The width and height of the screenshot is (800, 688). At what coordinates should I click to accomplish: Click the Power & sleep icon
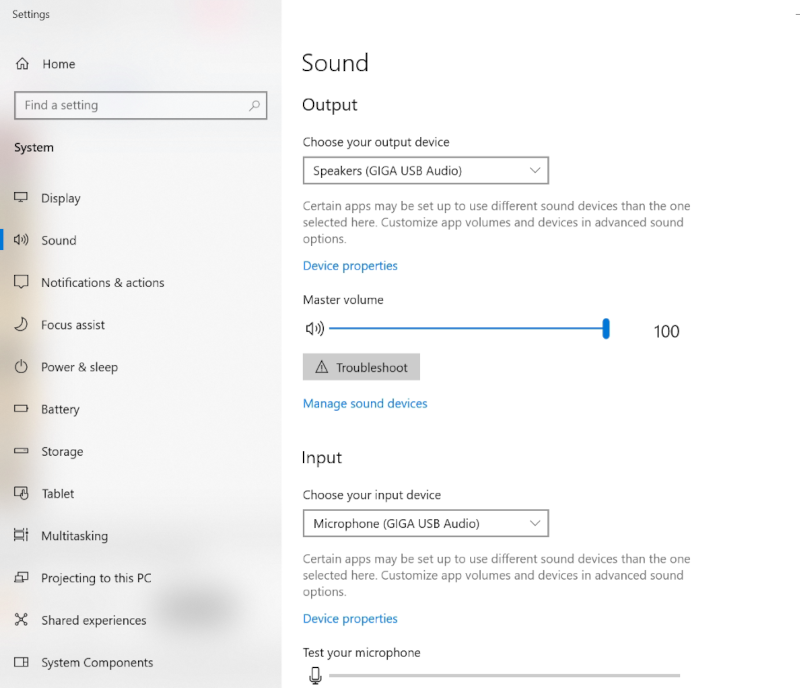[21, 367]
